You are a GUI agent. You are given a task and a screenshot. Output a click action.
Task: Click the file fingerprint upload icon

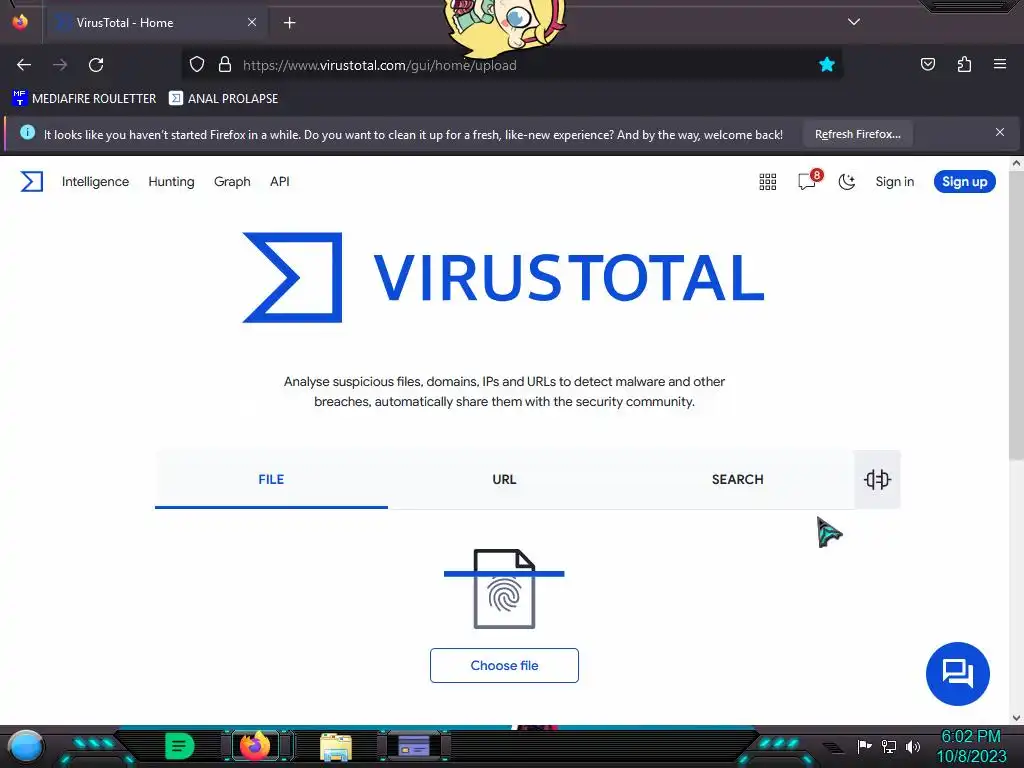coord(504,589)
